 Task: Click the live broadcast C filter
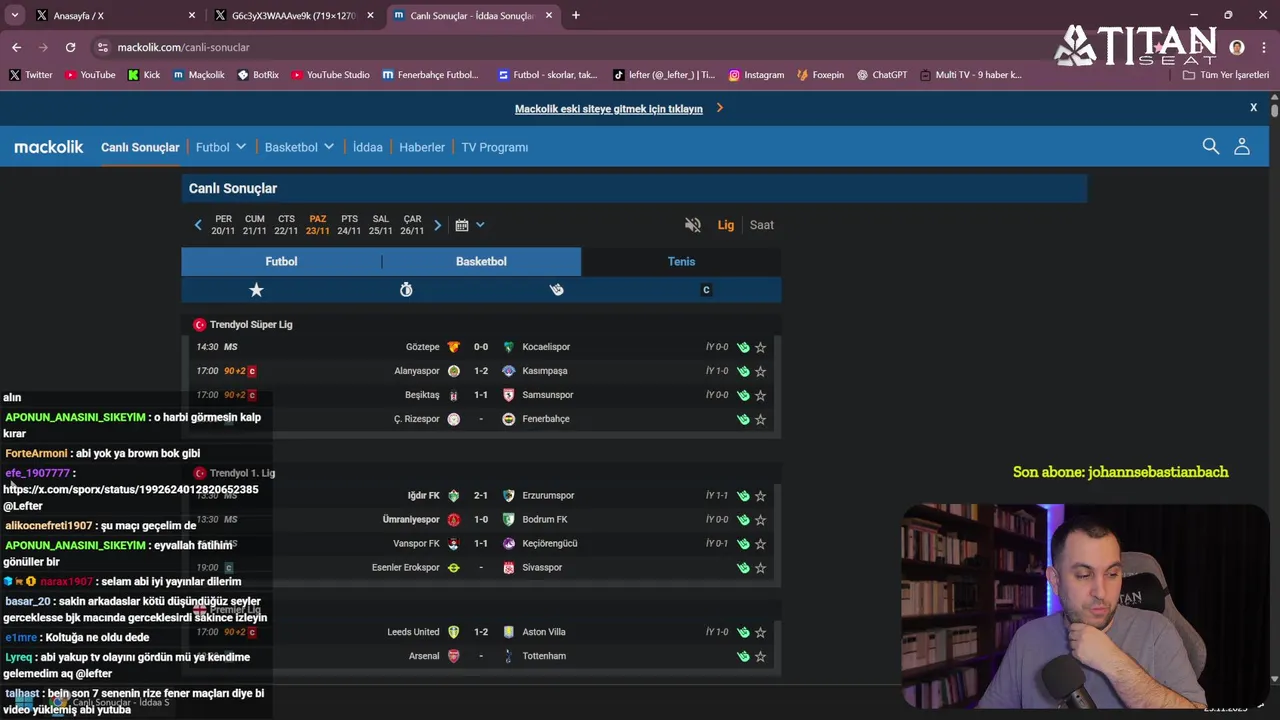coord(706,290)
